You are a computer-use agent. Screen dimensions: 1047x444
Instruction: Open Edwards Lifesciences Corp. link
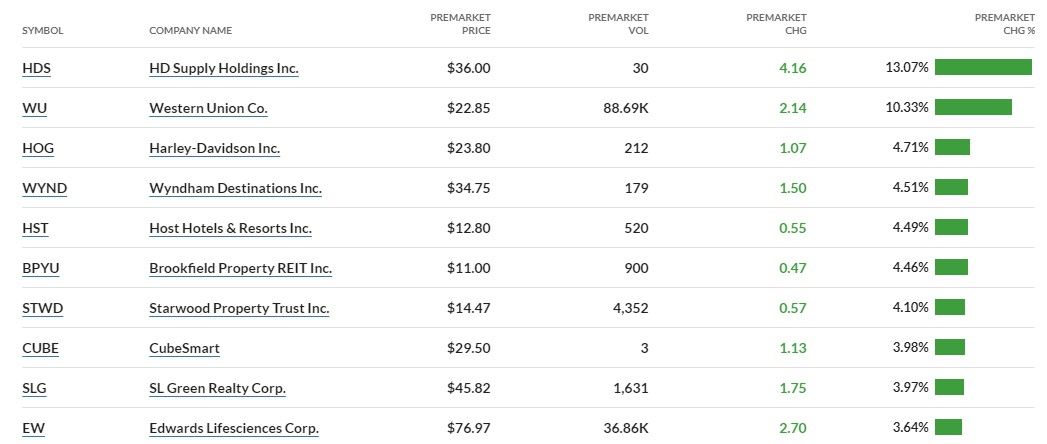coord(234,428)
